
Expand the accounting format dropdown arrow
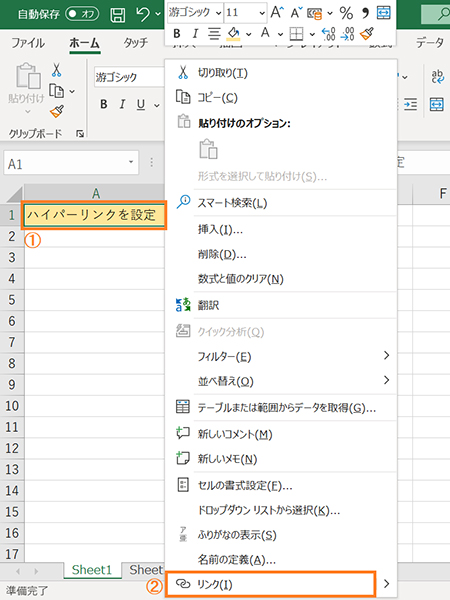330,13
